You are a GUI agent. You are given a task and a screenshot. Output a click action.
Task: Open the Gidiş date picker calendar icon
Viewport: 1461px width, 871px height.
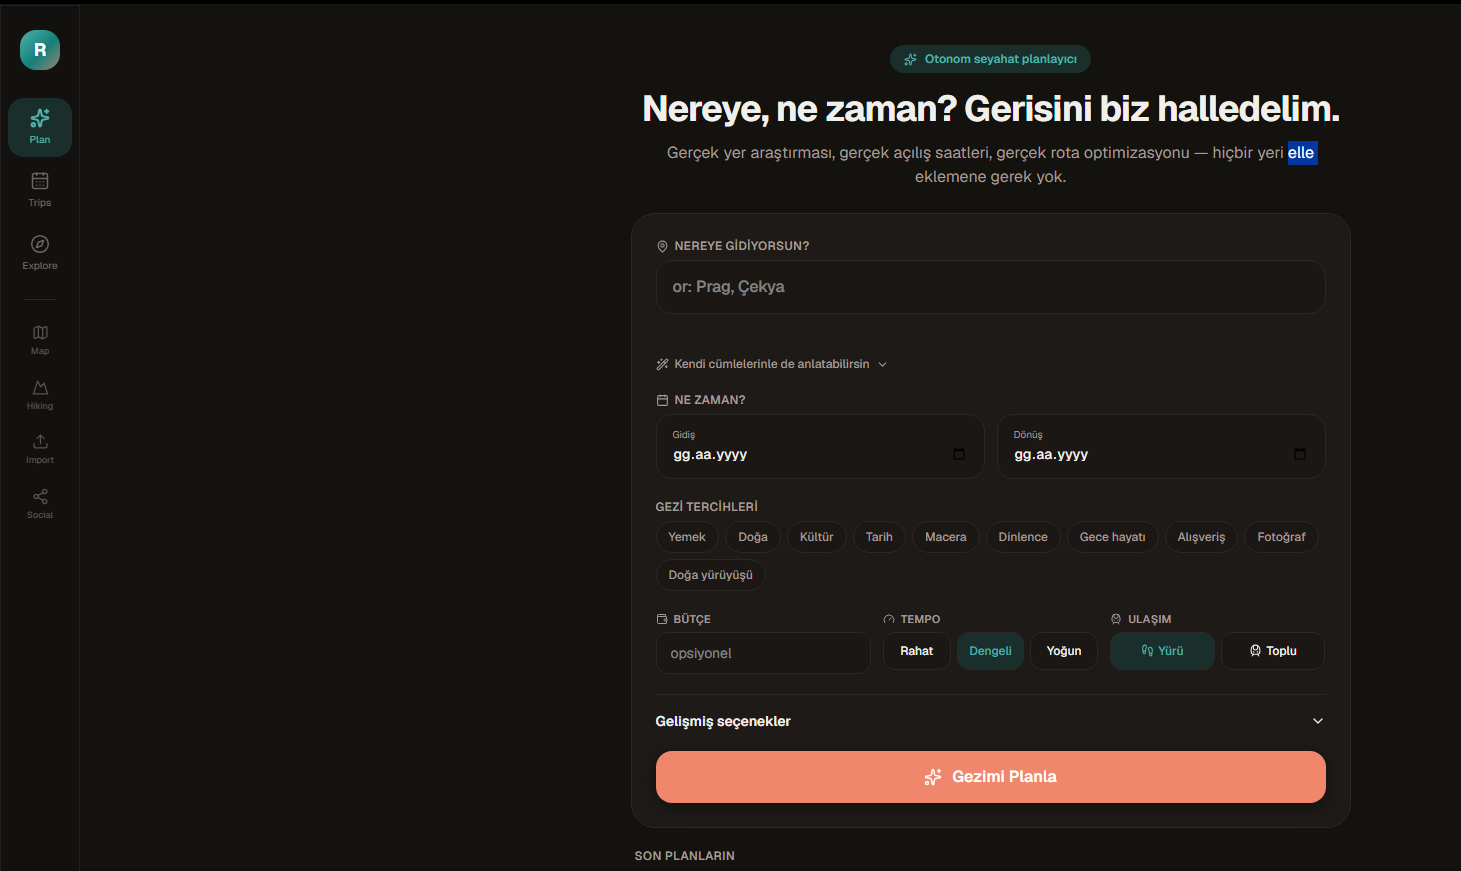click(959, 454)
